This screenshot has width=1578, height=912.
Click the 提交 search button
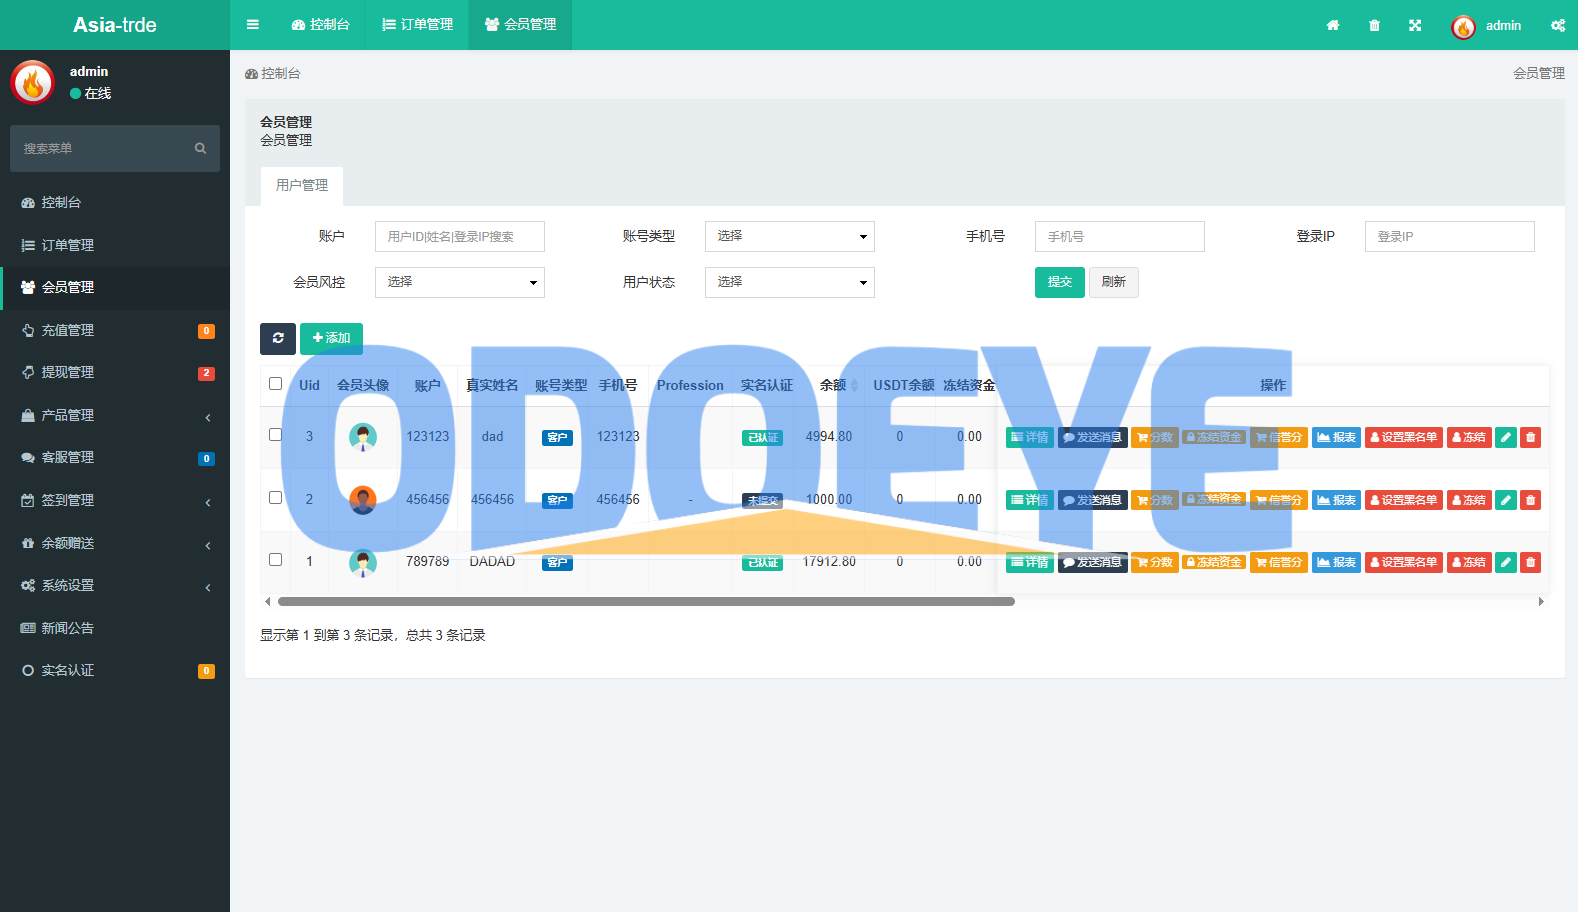[x=1060, y=282]
